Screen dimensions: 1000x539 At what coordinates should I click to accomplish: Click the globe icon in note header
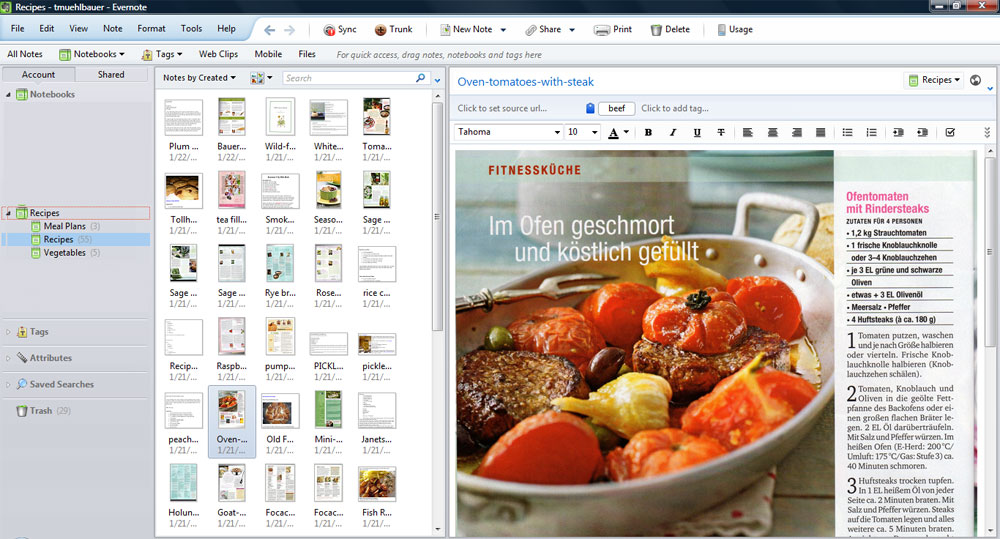click(x=975, y=80)
